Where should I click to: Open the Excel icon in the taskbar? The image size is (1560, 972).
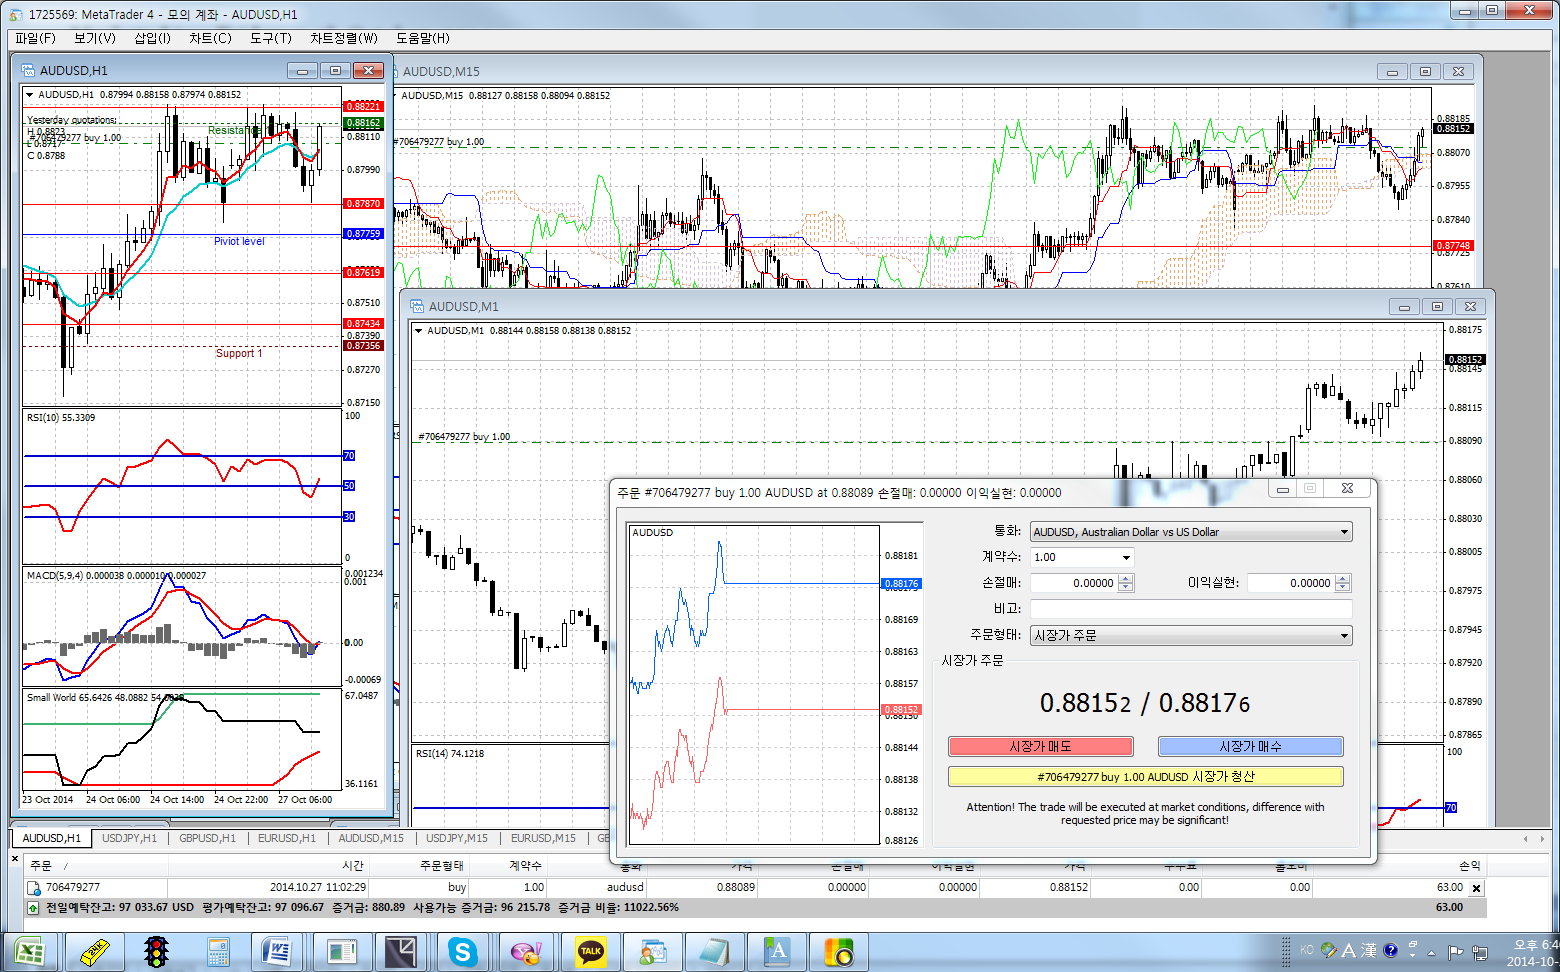(30, 952)
